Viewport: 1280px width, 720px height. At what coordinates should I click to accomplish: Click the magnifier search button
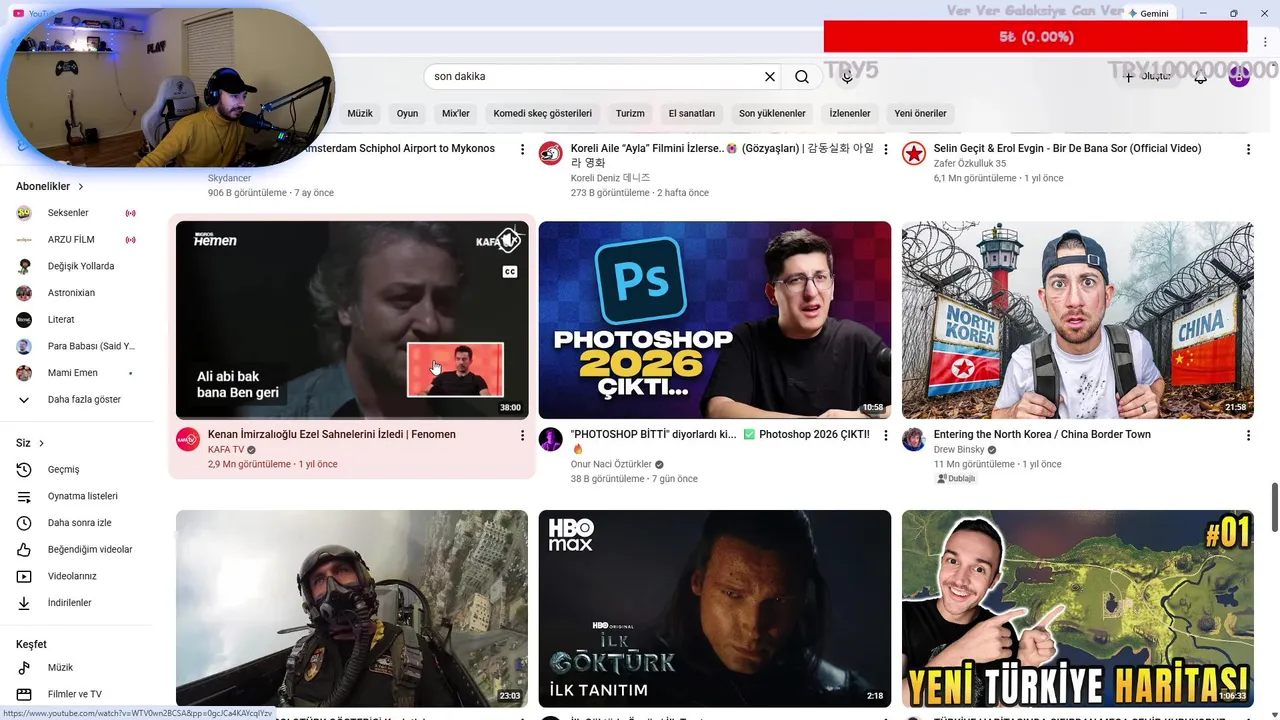click(802, 77)
